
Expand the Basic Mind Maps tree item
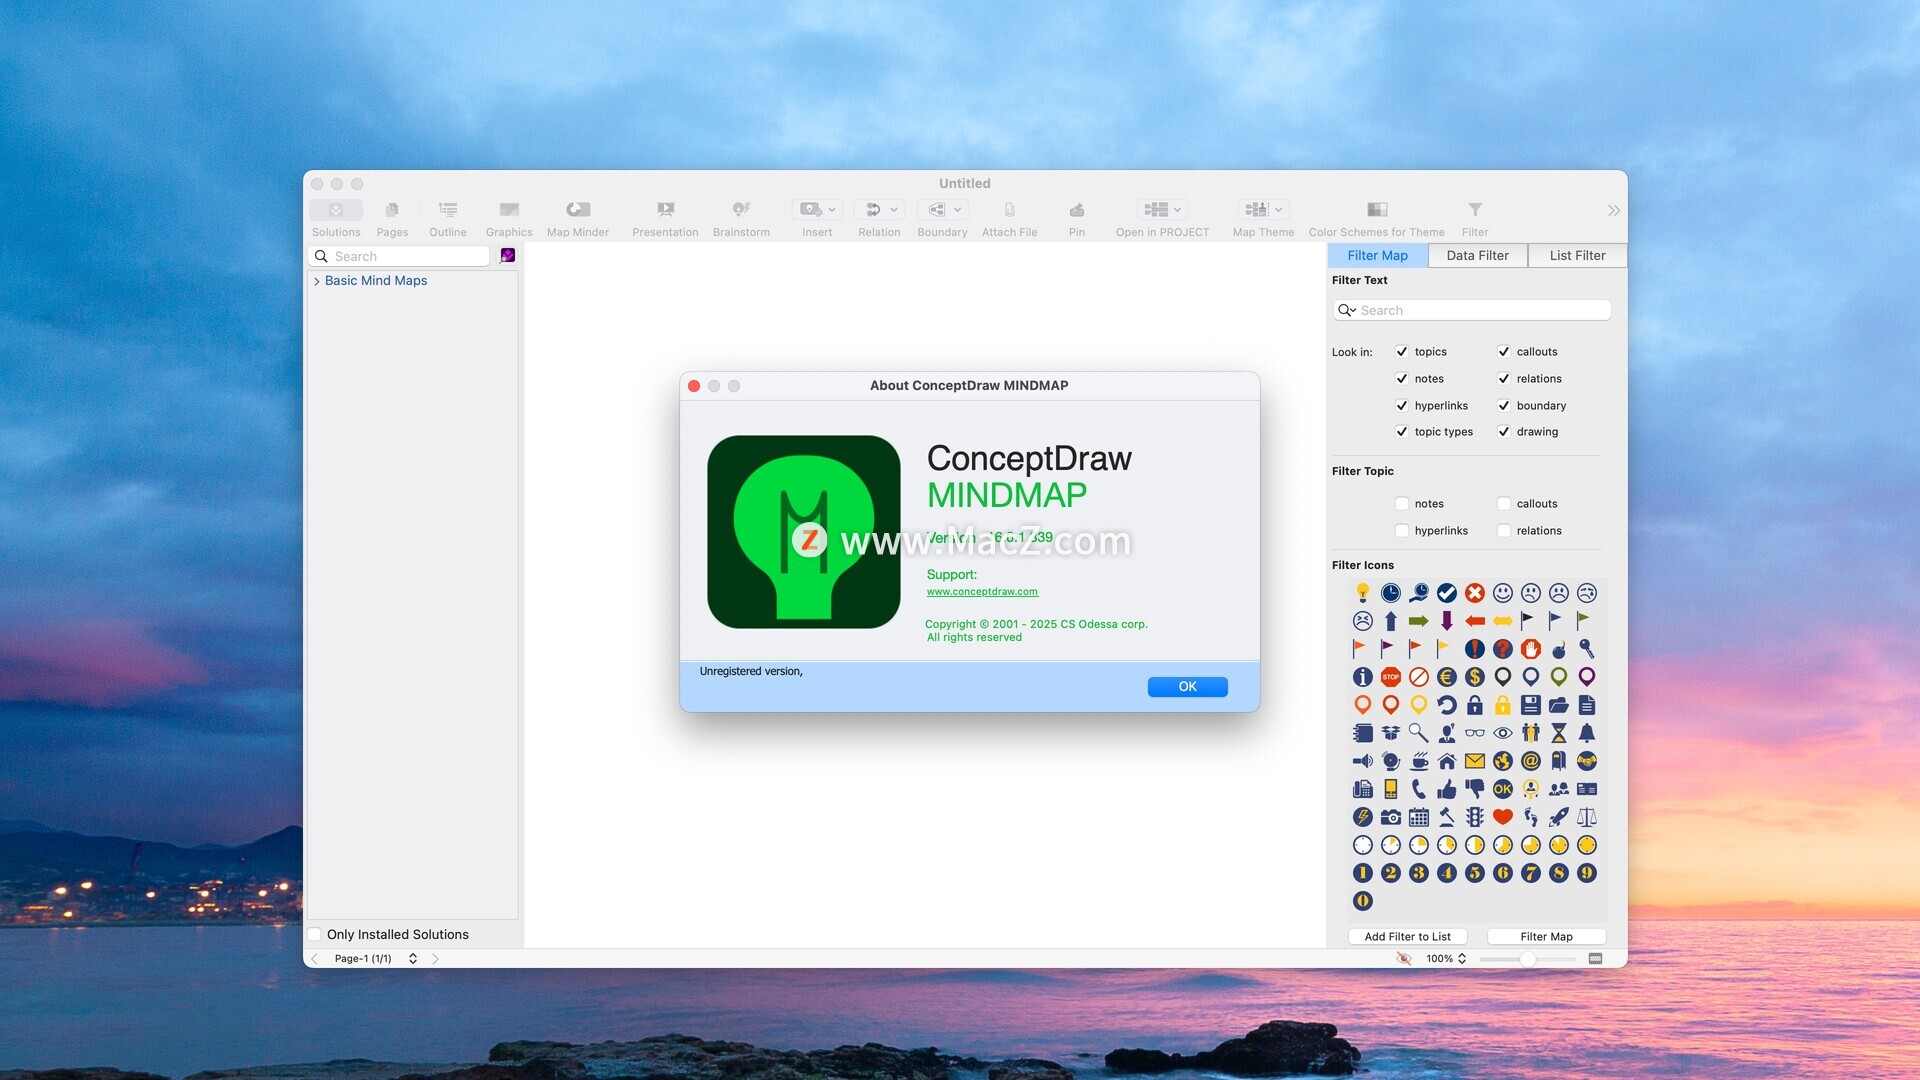[x=317, y=281]
